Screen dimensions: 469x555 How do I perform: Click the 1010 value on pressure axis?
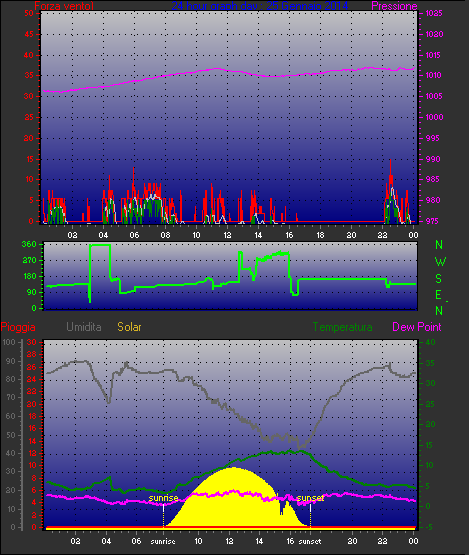434,75
